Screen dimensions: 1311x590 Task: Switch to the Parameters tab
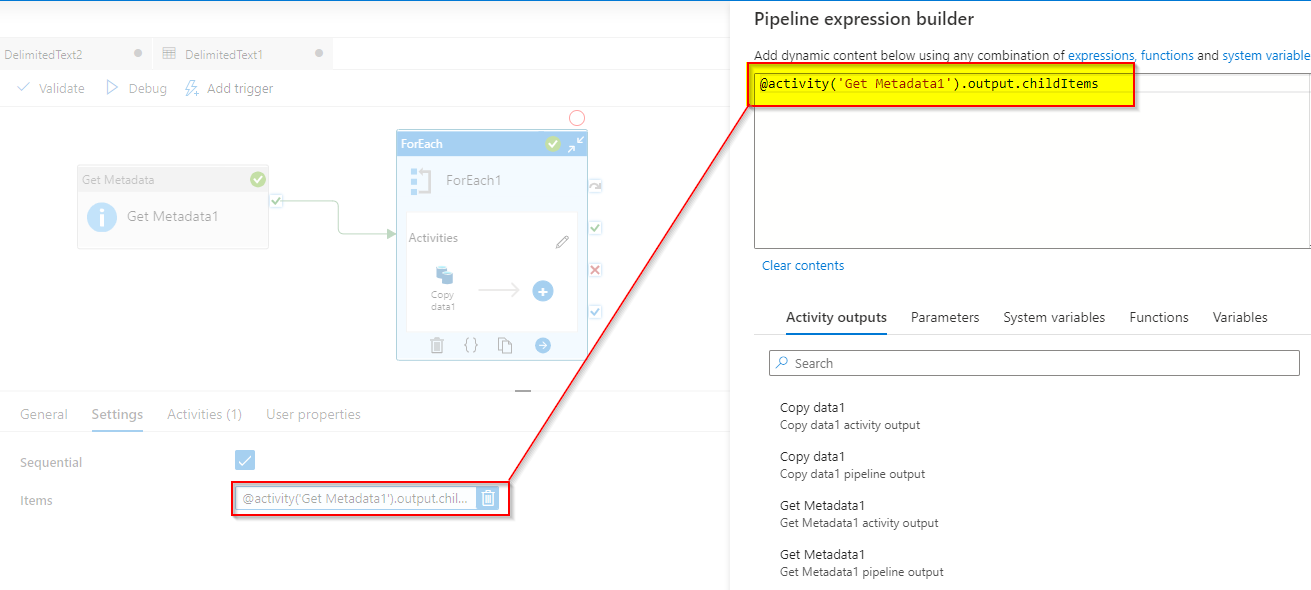945,317
